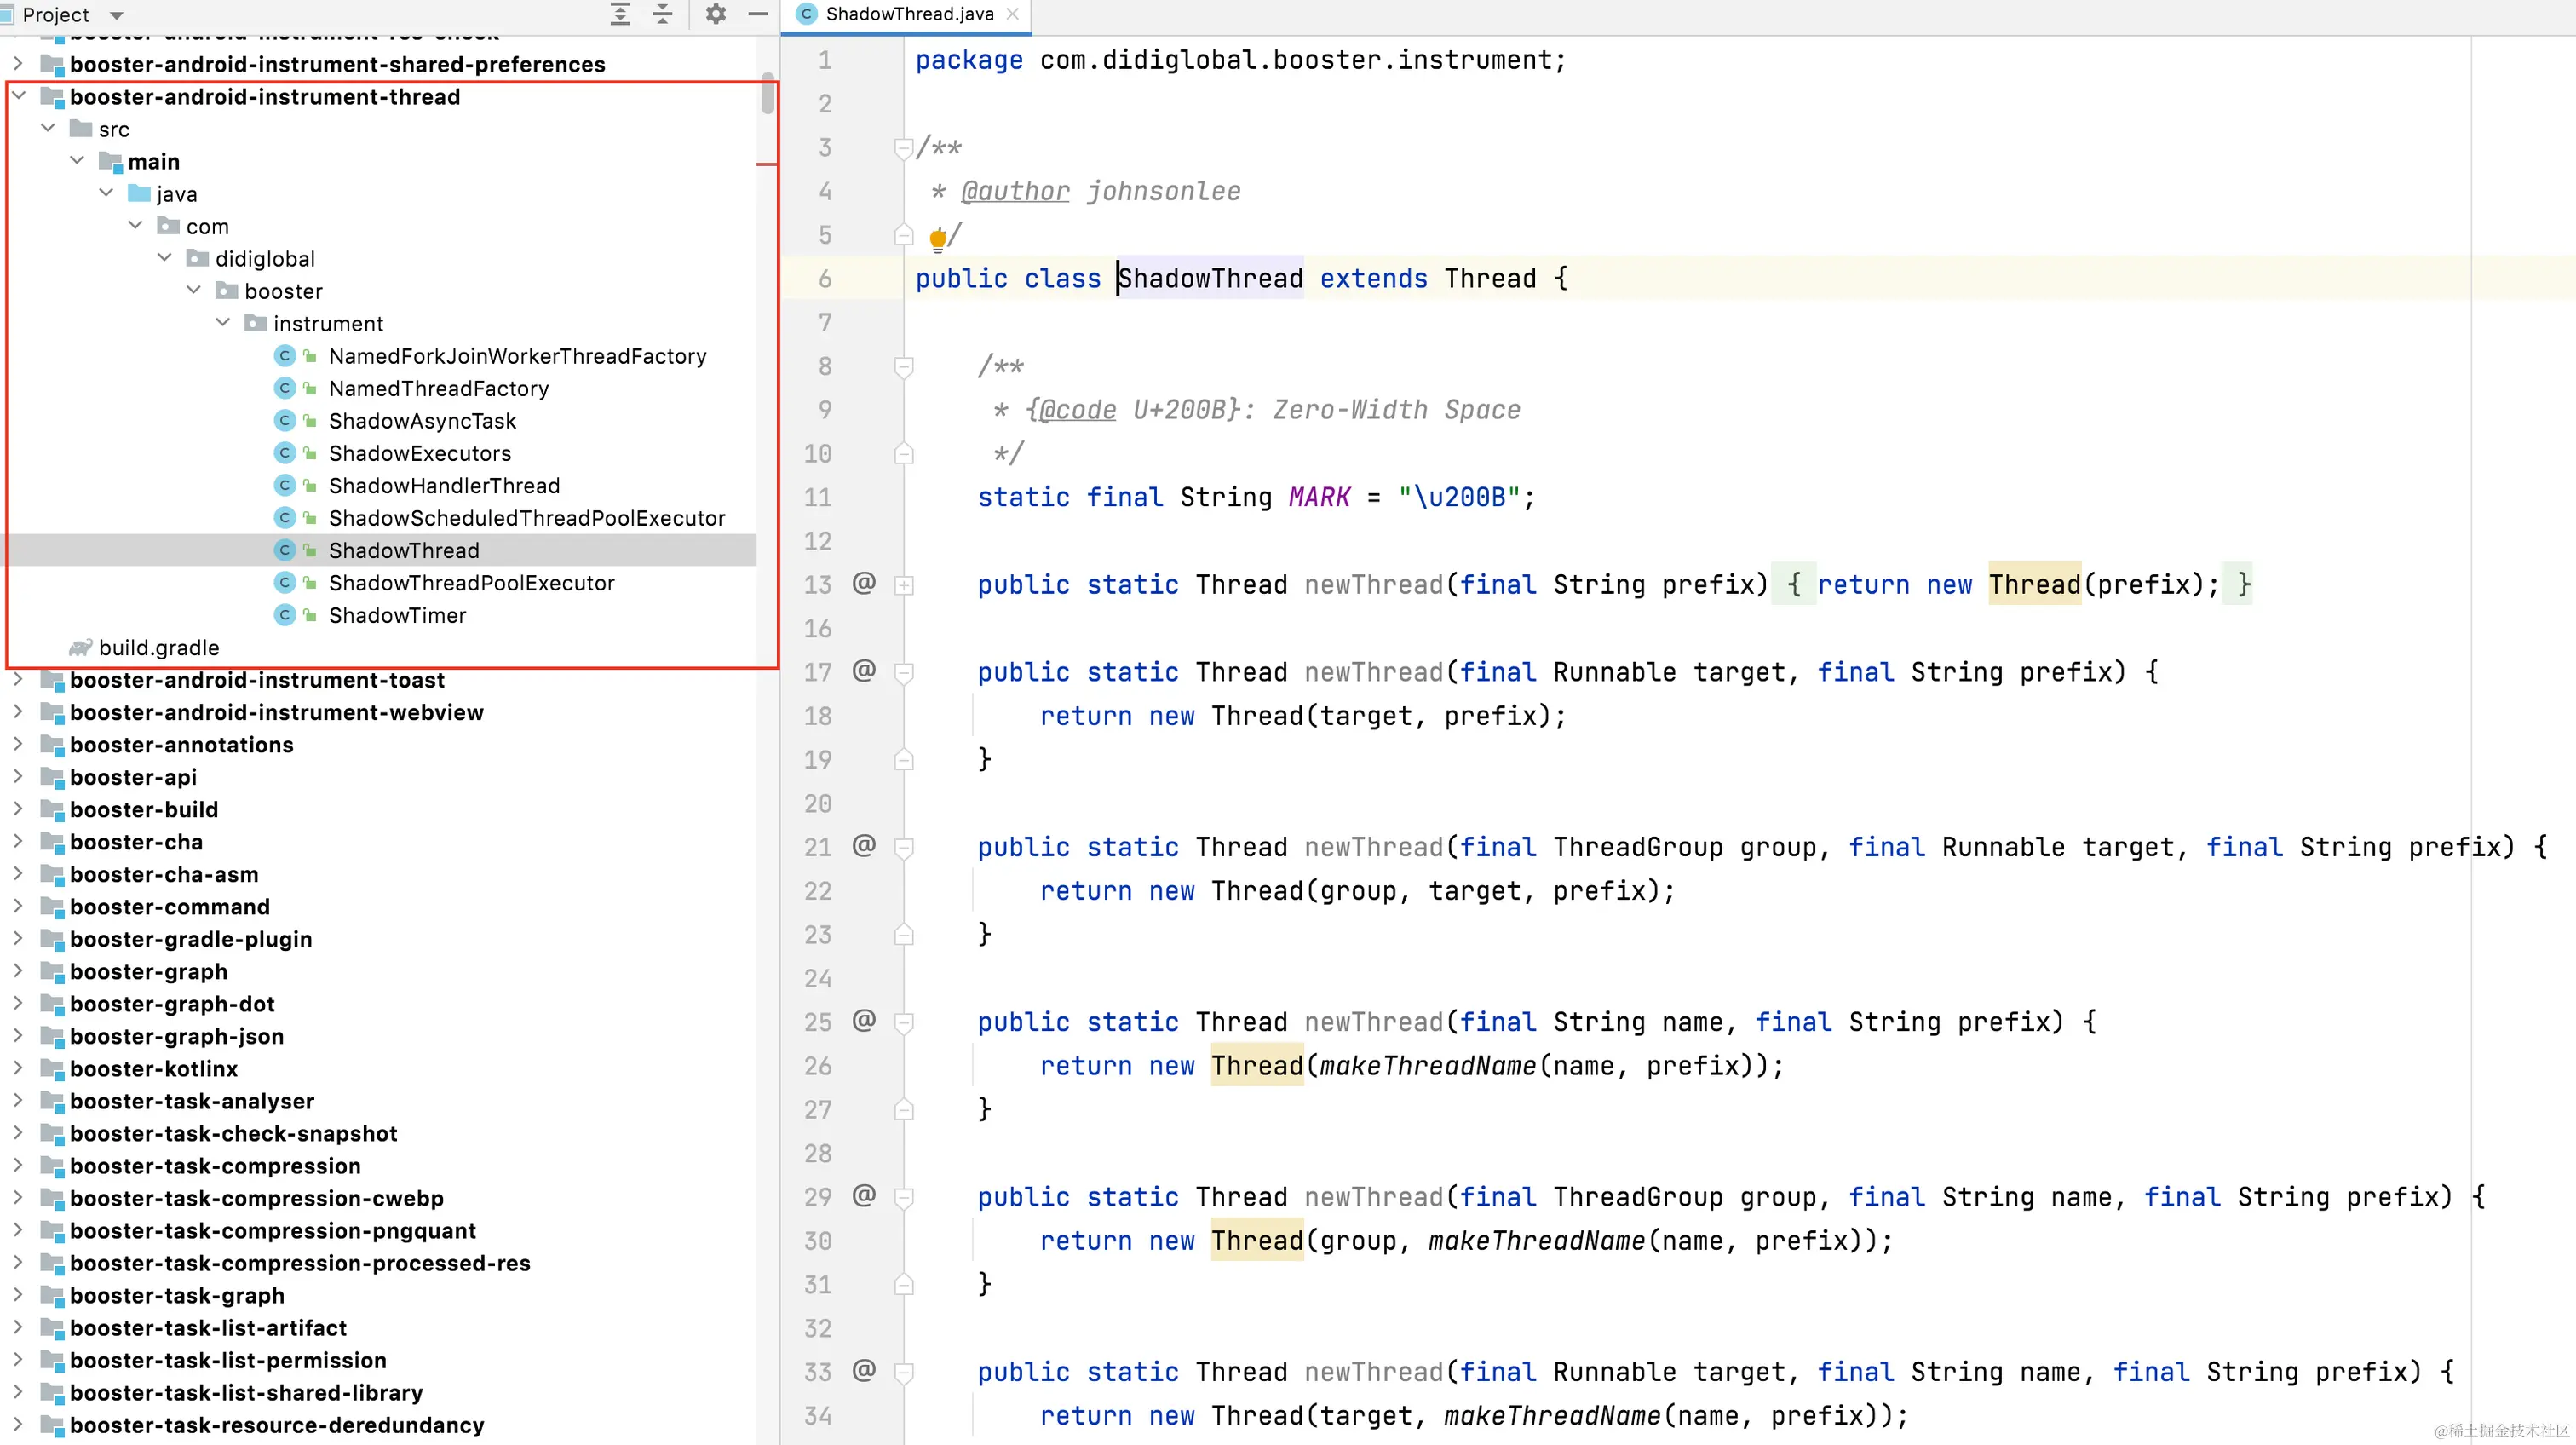Click the Project tree vertical scrollbar thumb
The height and width of the screenshot is (1445, 2576).
coord(767,95)
